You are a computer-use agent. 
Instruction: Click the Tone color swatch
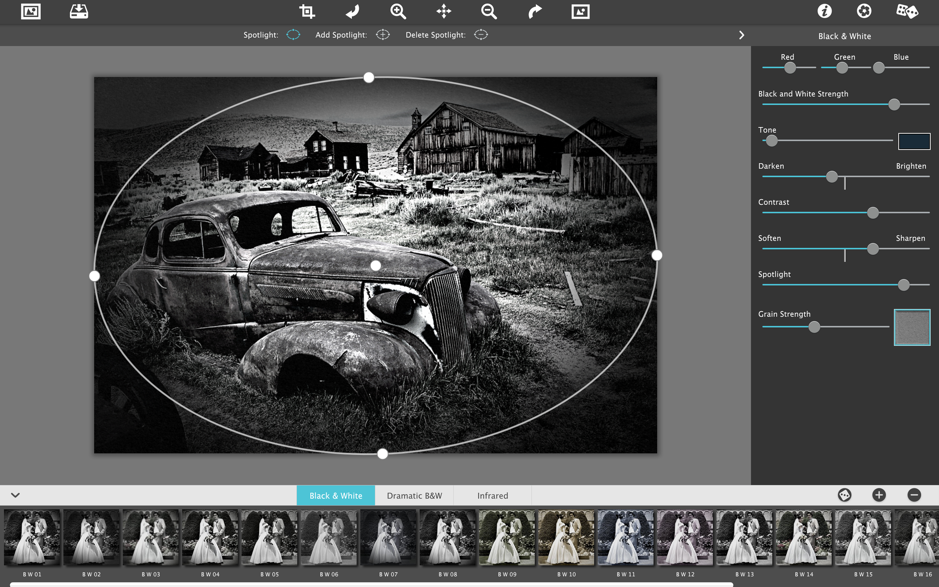click(913, 141)
